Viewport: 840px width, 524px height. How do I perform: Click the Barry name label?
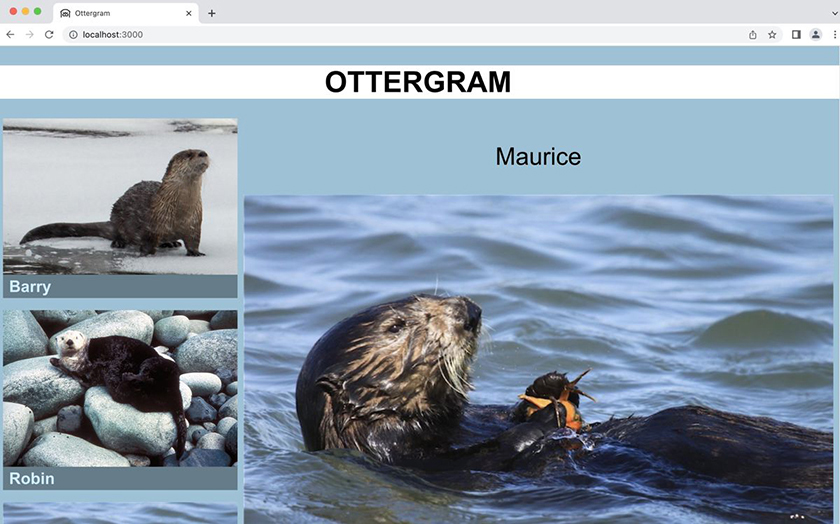(30, 287)
